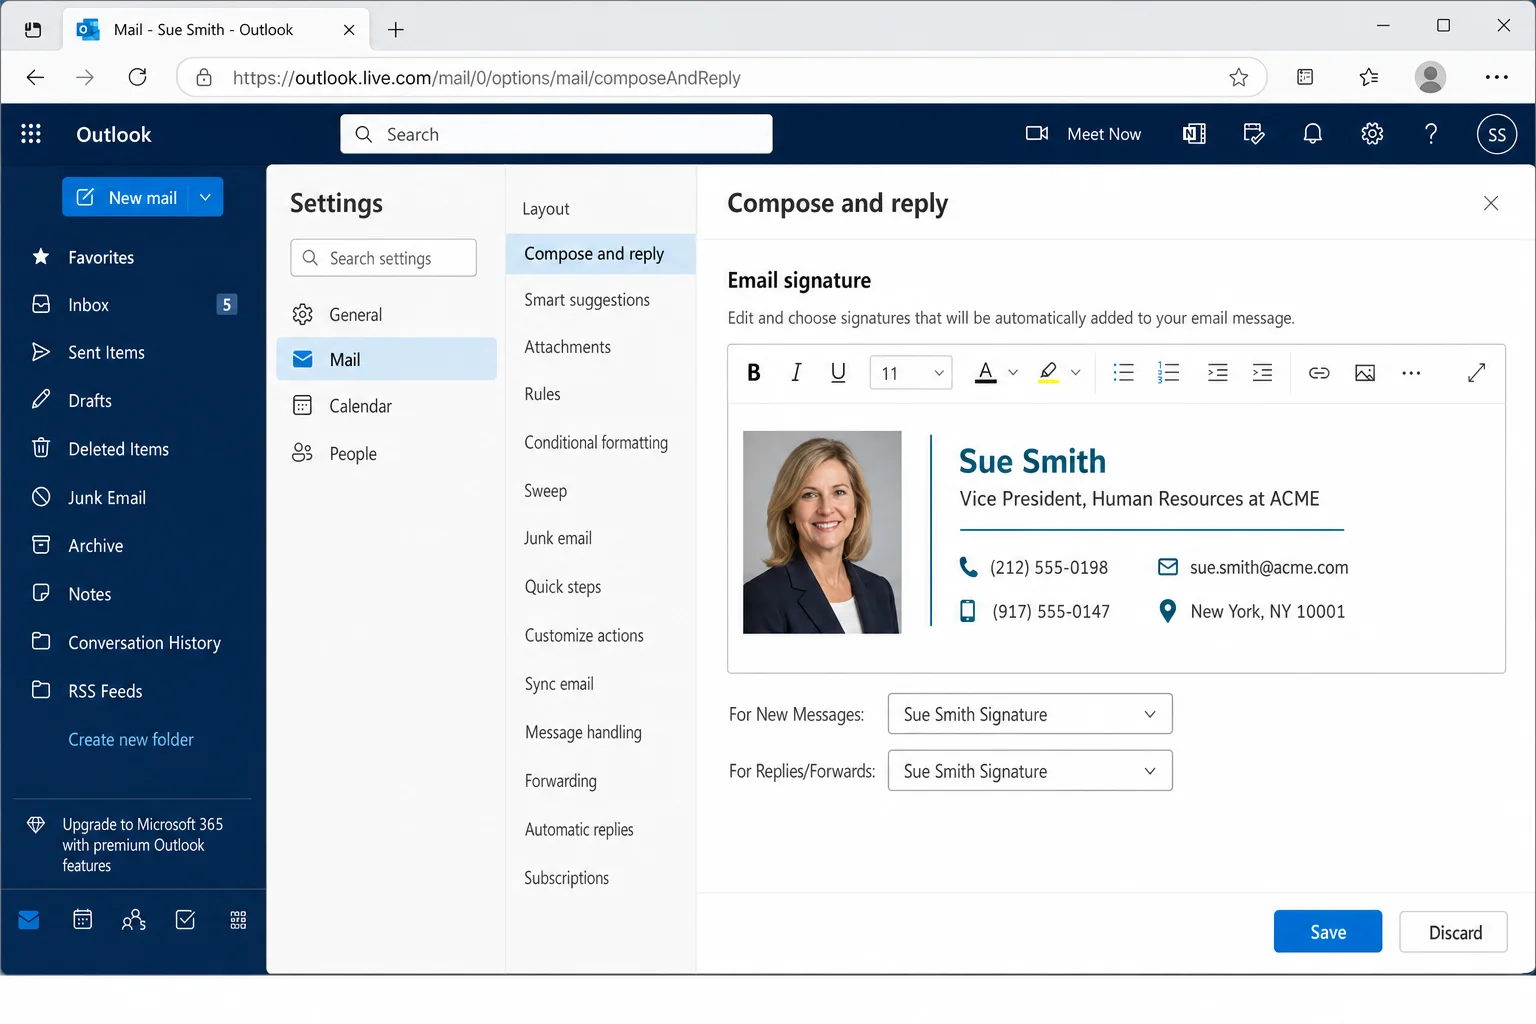Open Attachments settings
Viewport: 1536px width, 1024px height.
click(x=567, y=347)
